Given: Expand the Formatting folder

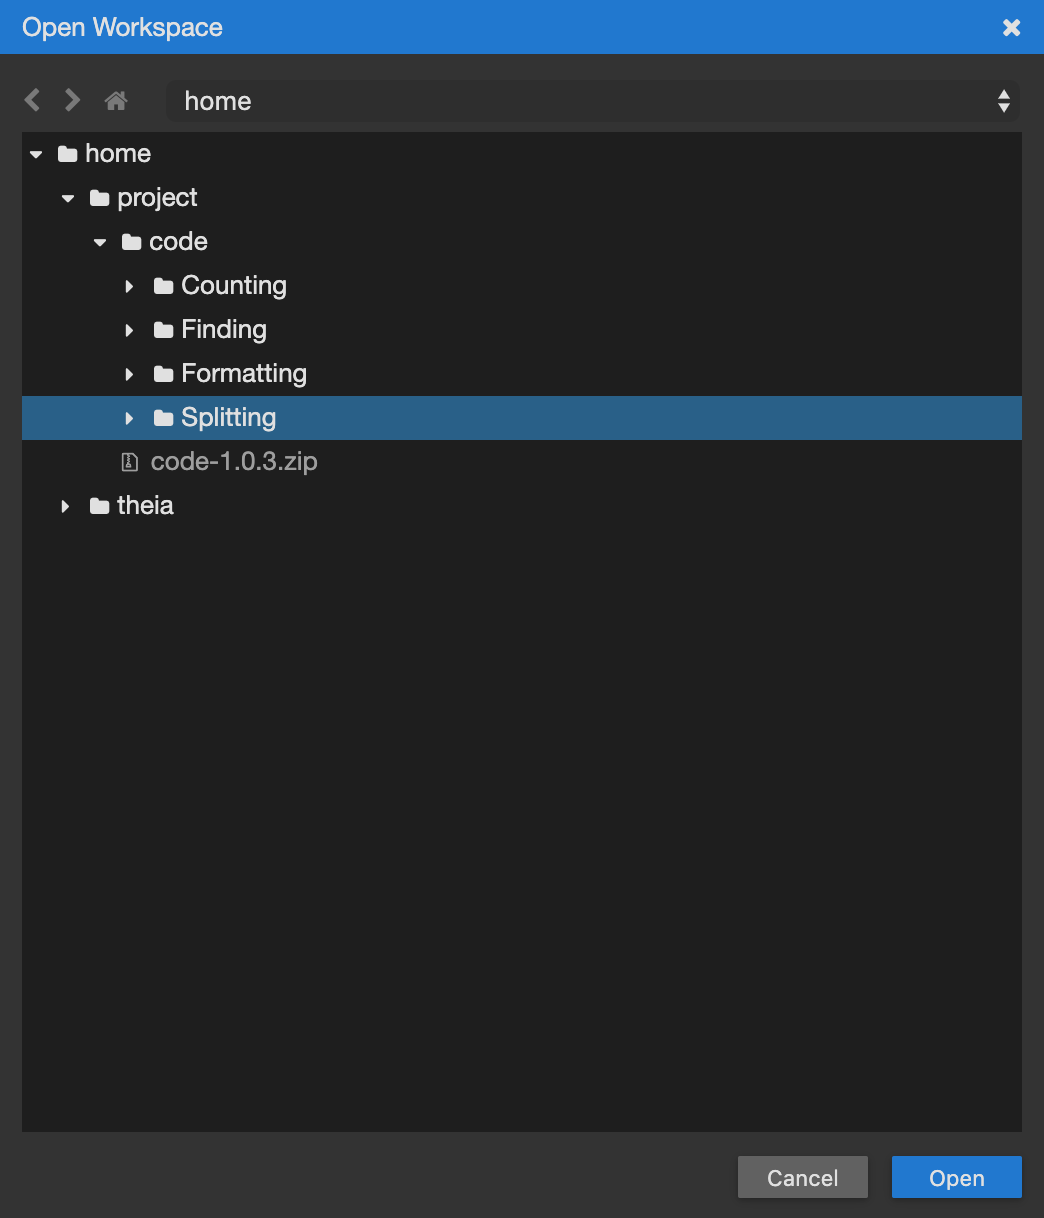Looking at the screenshot, I should (x=129, y=375).
